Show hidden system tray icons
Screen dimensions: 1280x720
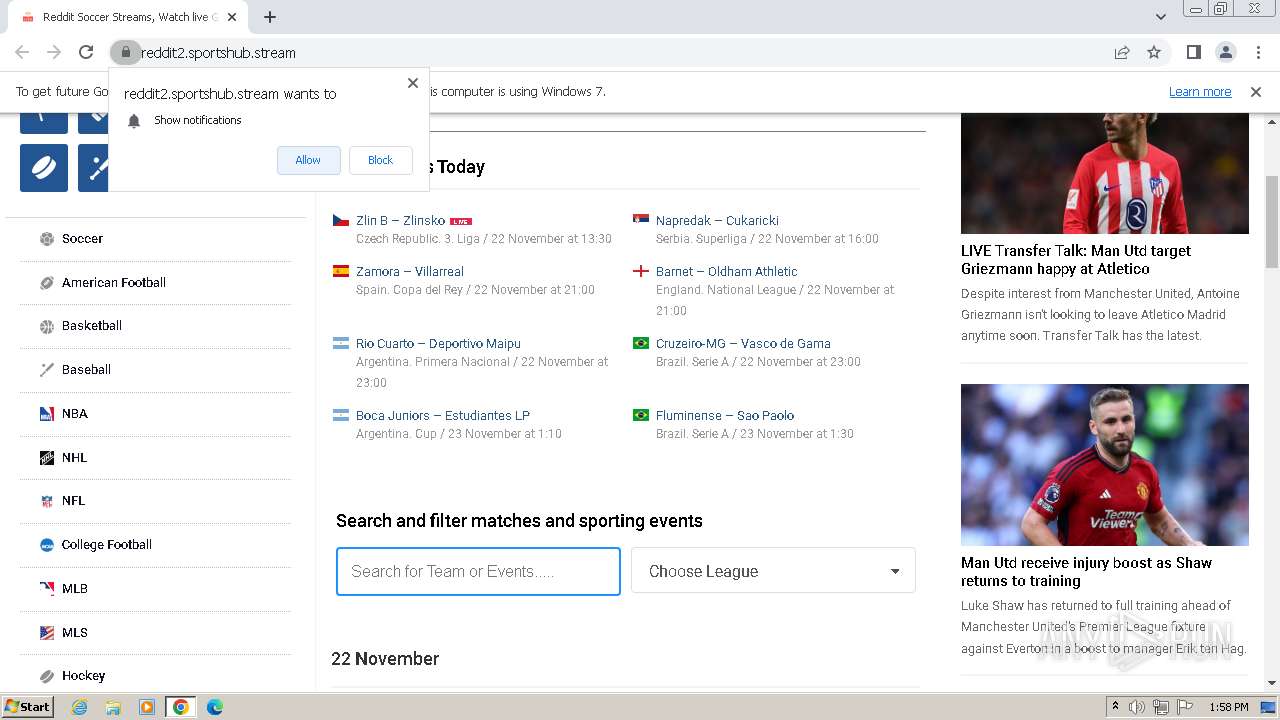tap(1115, 707)
